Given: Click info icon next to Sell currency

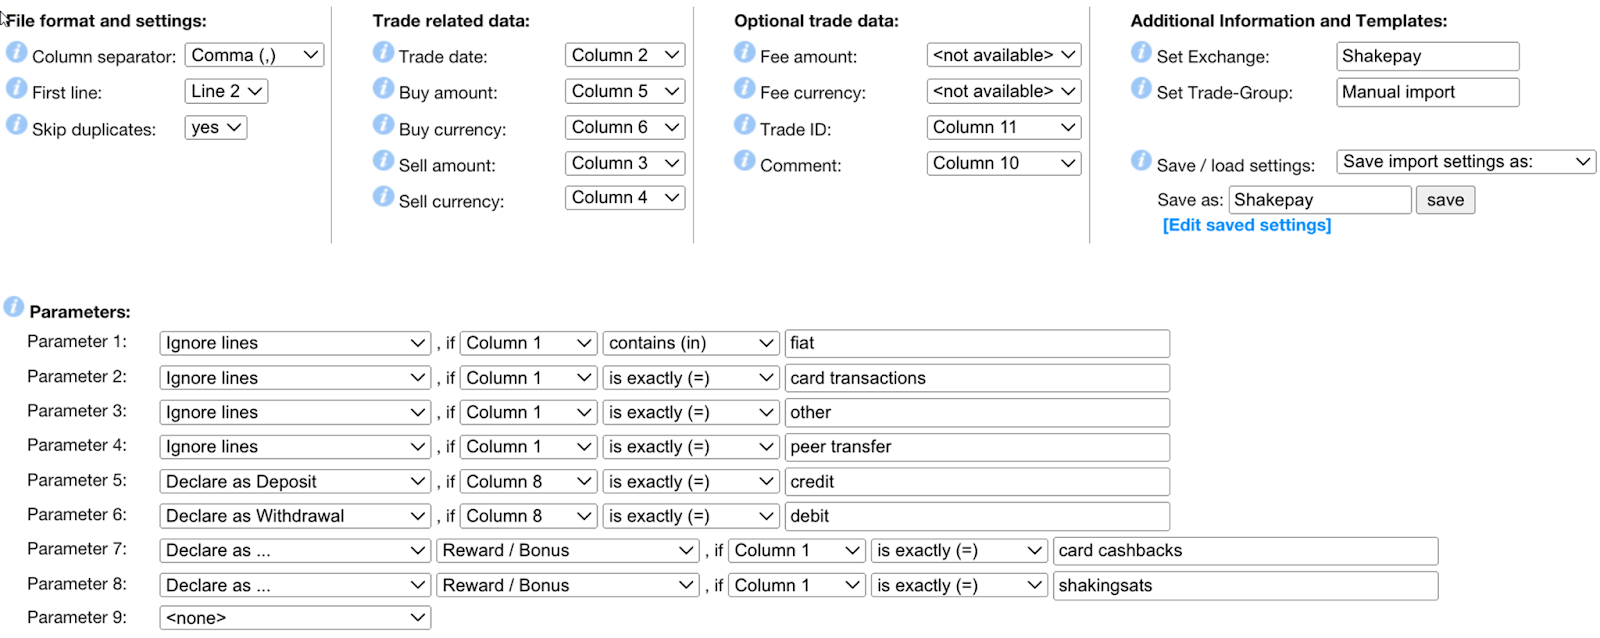Looking at the screenshot, I should click(x=383, y=196).
